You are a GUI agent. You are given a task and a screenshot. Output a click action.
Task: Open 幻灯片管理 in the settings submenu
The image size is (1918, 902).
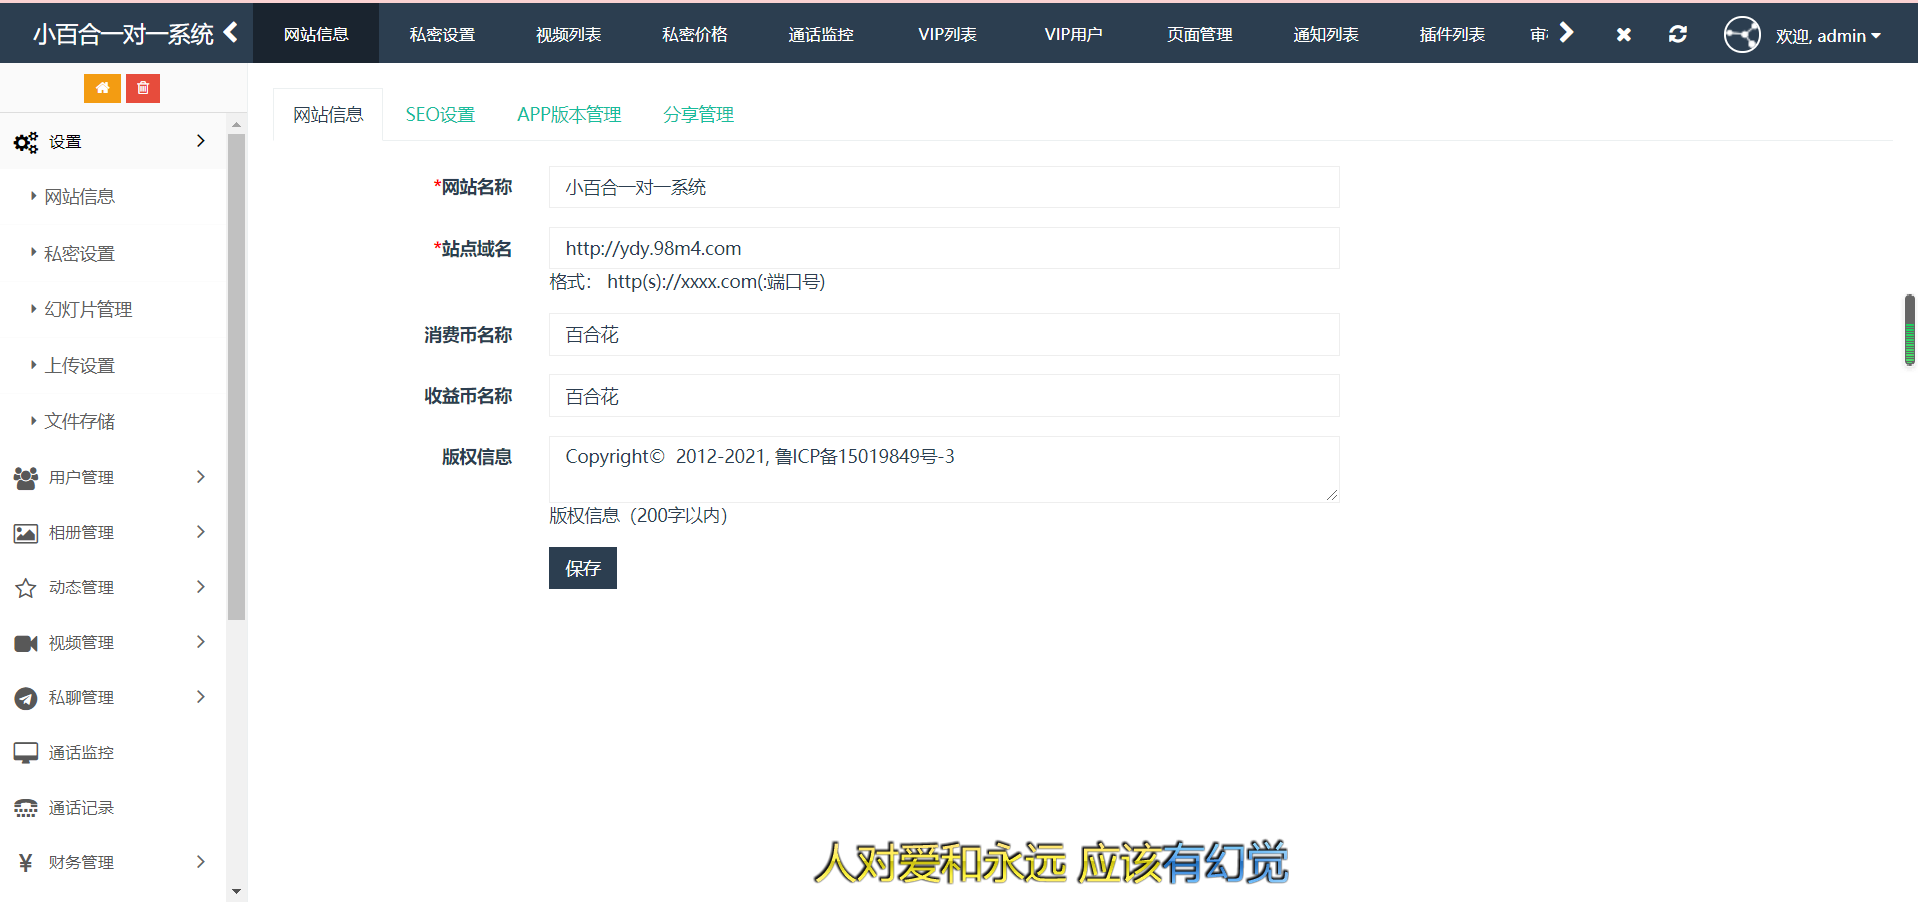pyautogui.click(x=88, y=310)
